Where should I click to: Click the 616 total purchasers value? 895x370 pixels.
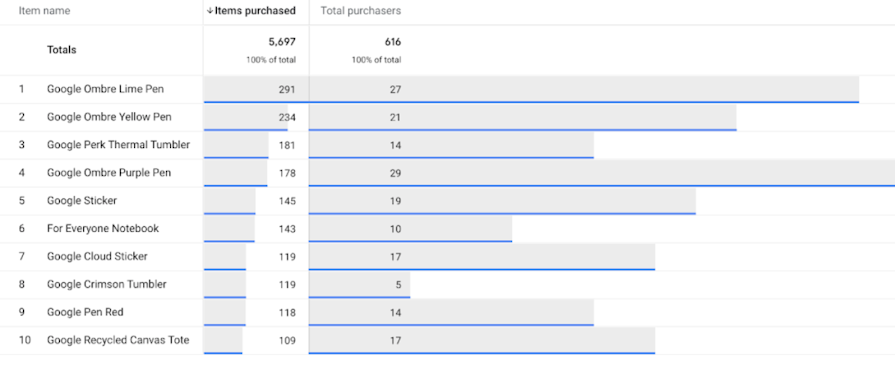393,42
